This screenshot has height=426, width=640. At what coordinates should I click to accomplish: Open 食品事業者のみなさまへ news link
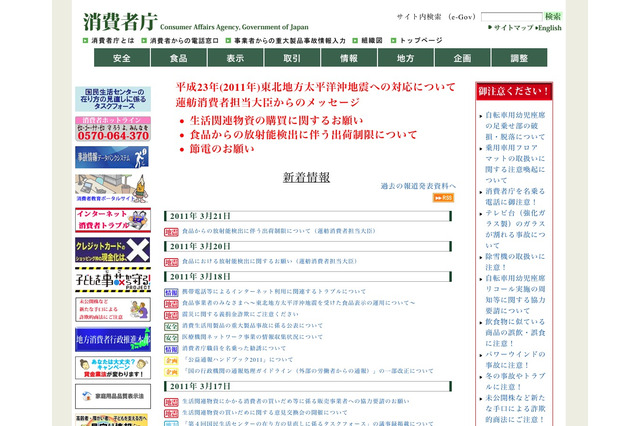(299, 303)
